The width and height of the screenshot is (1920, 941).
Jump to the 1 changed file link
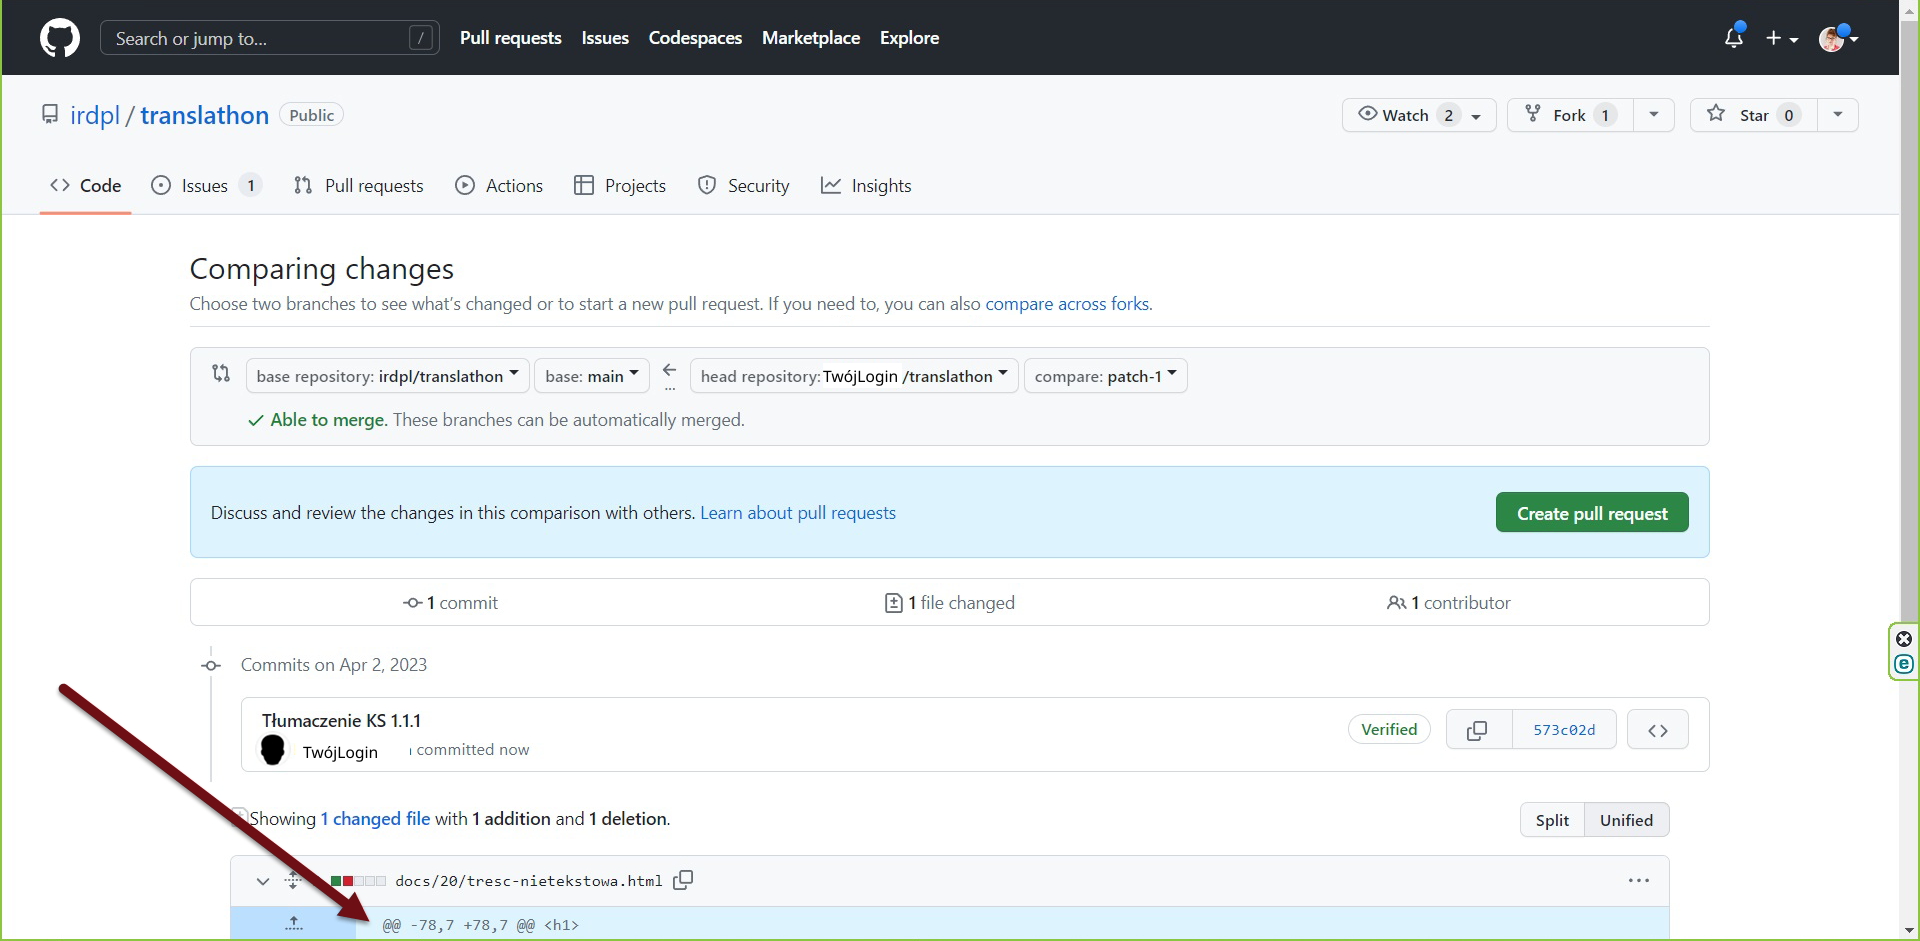[x=375, y=819]
